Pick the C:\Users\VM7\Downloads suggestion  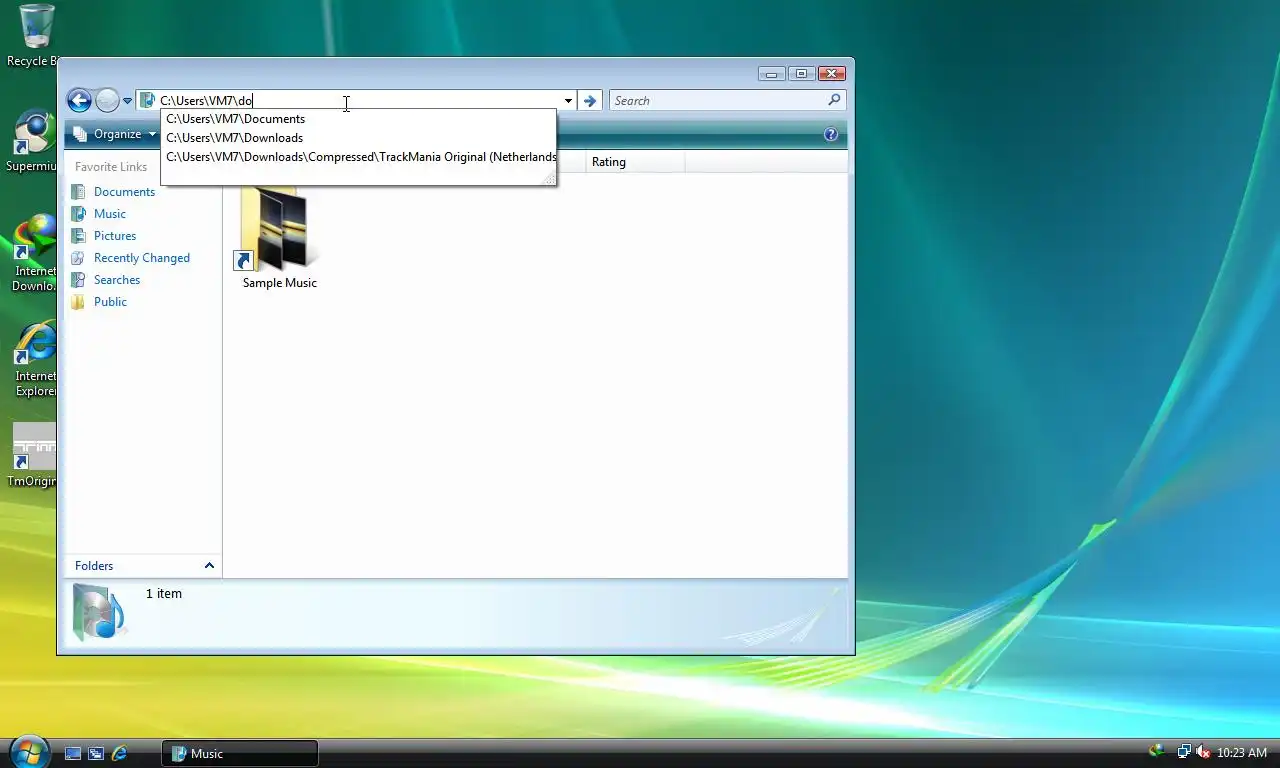358,138
